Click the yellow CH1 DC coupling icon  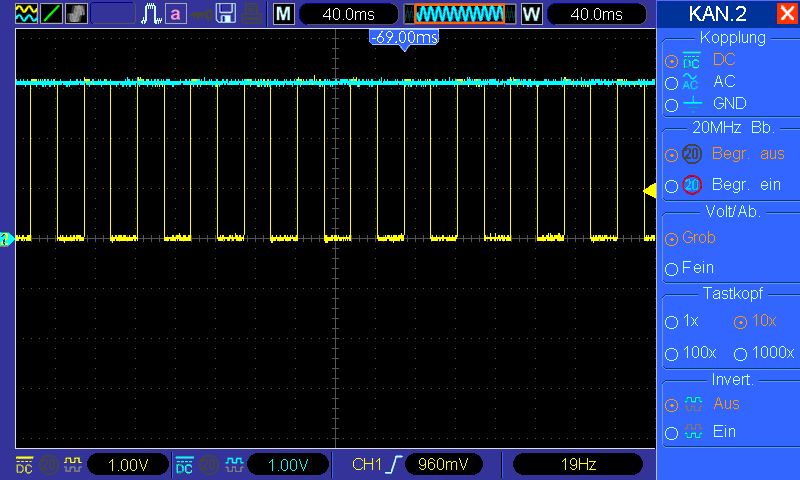click(x=24, y=465)
